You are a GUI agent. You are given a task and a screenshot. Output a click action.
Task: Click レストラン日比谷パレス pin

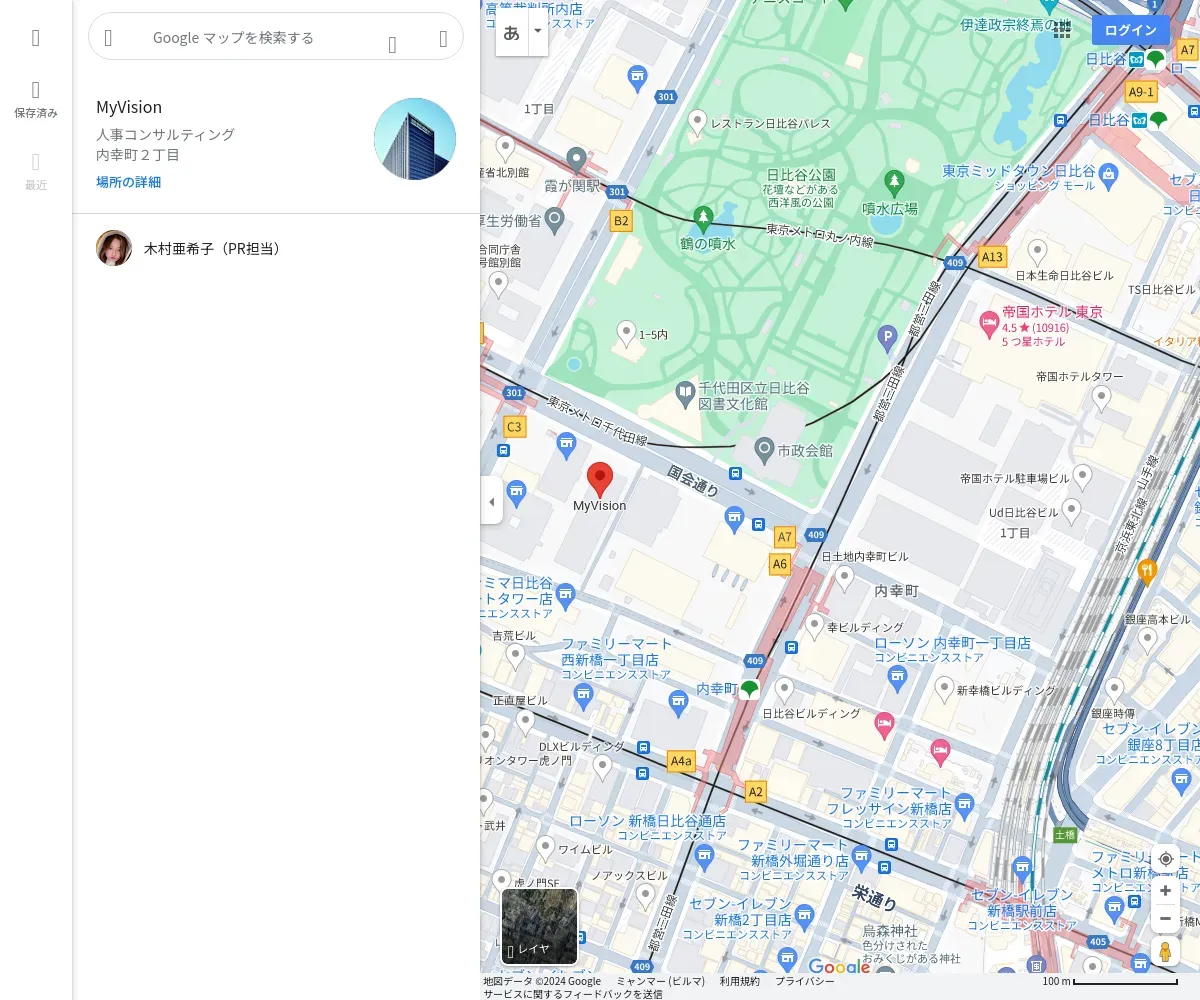[698, 123]
